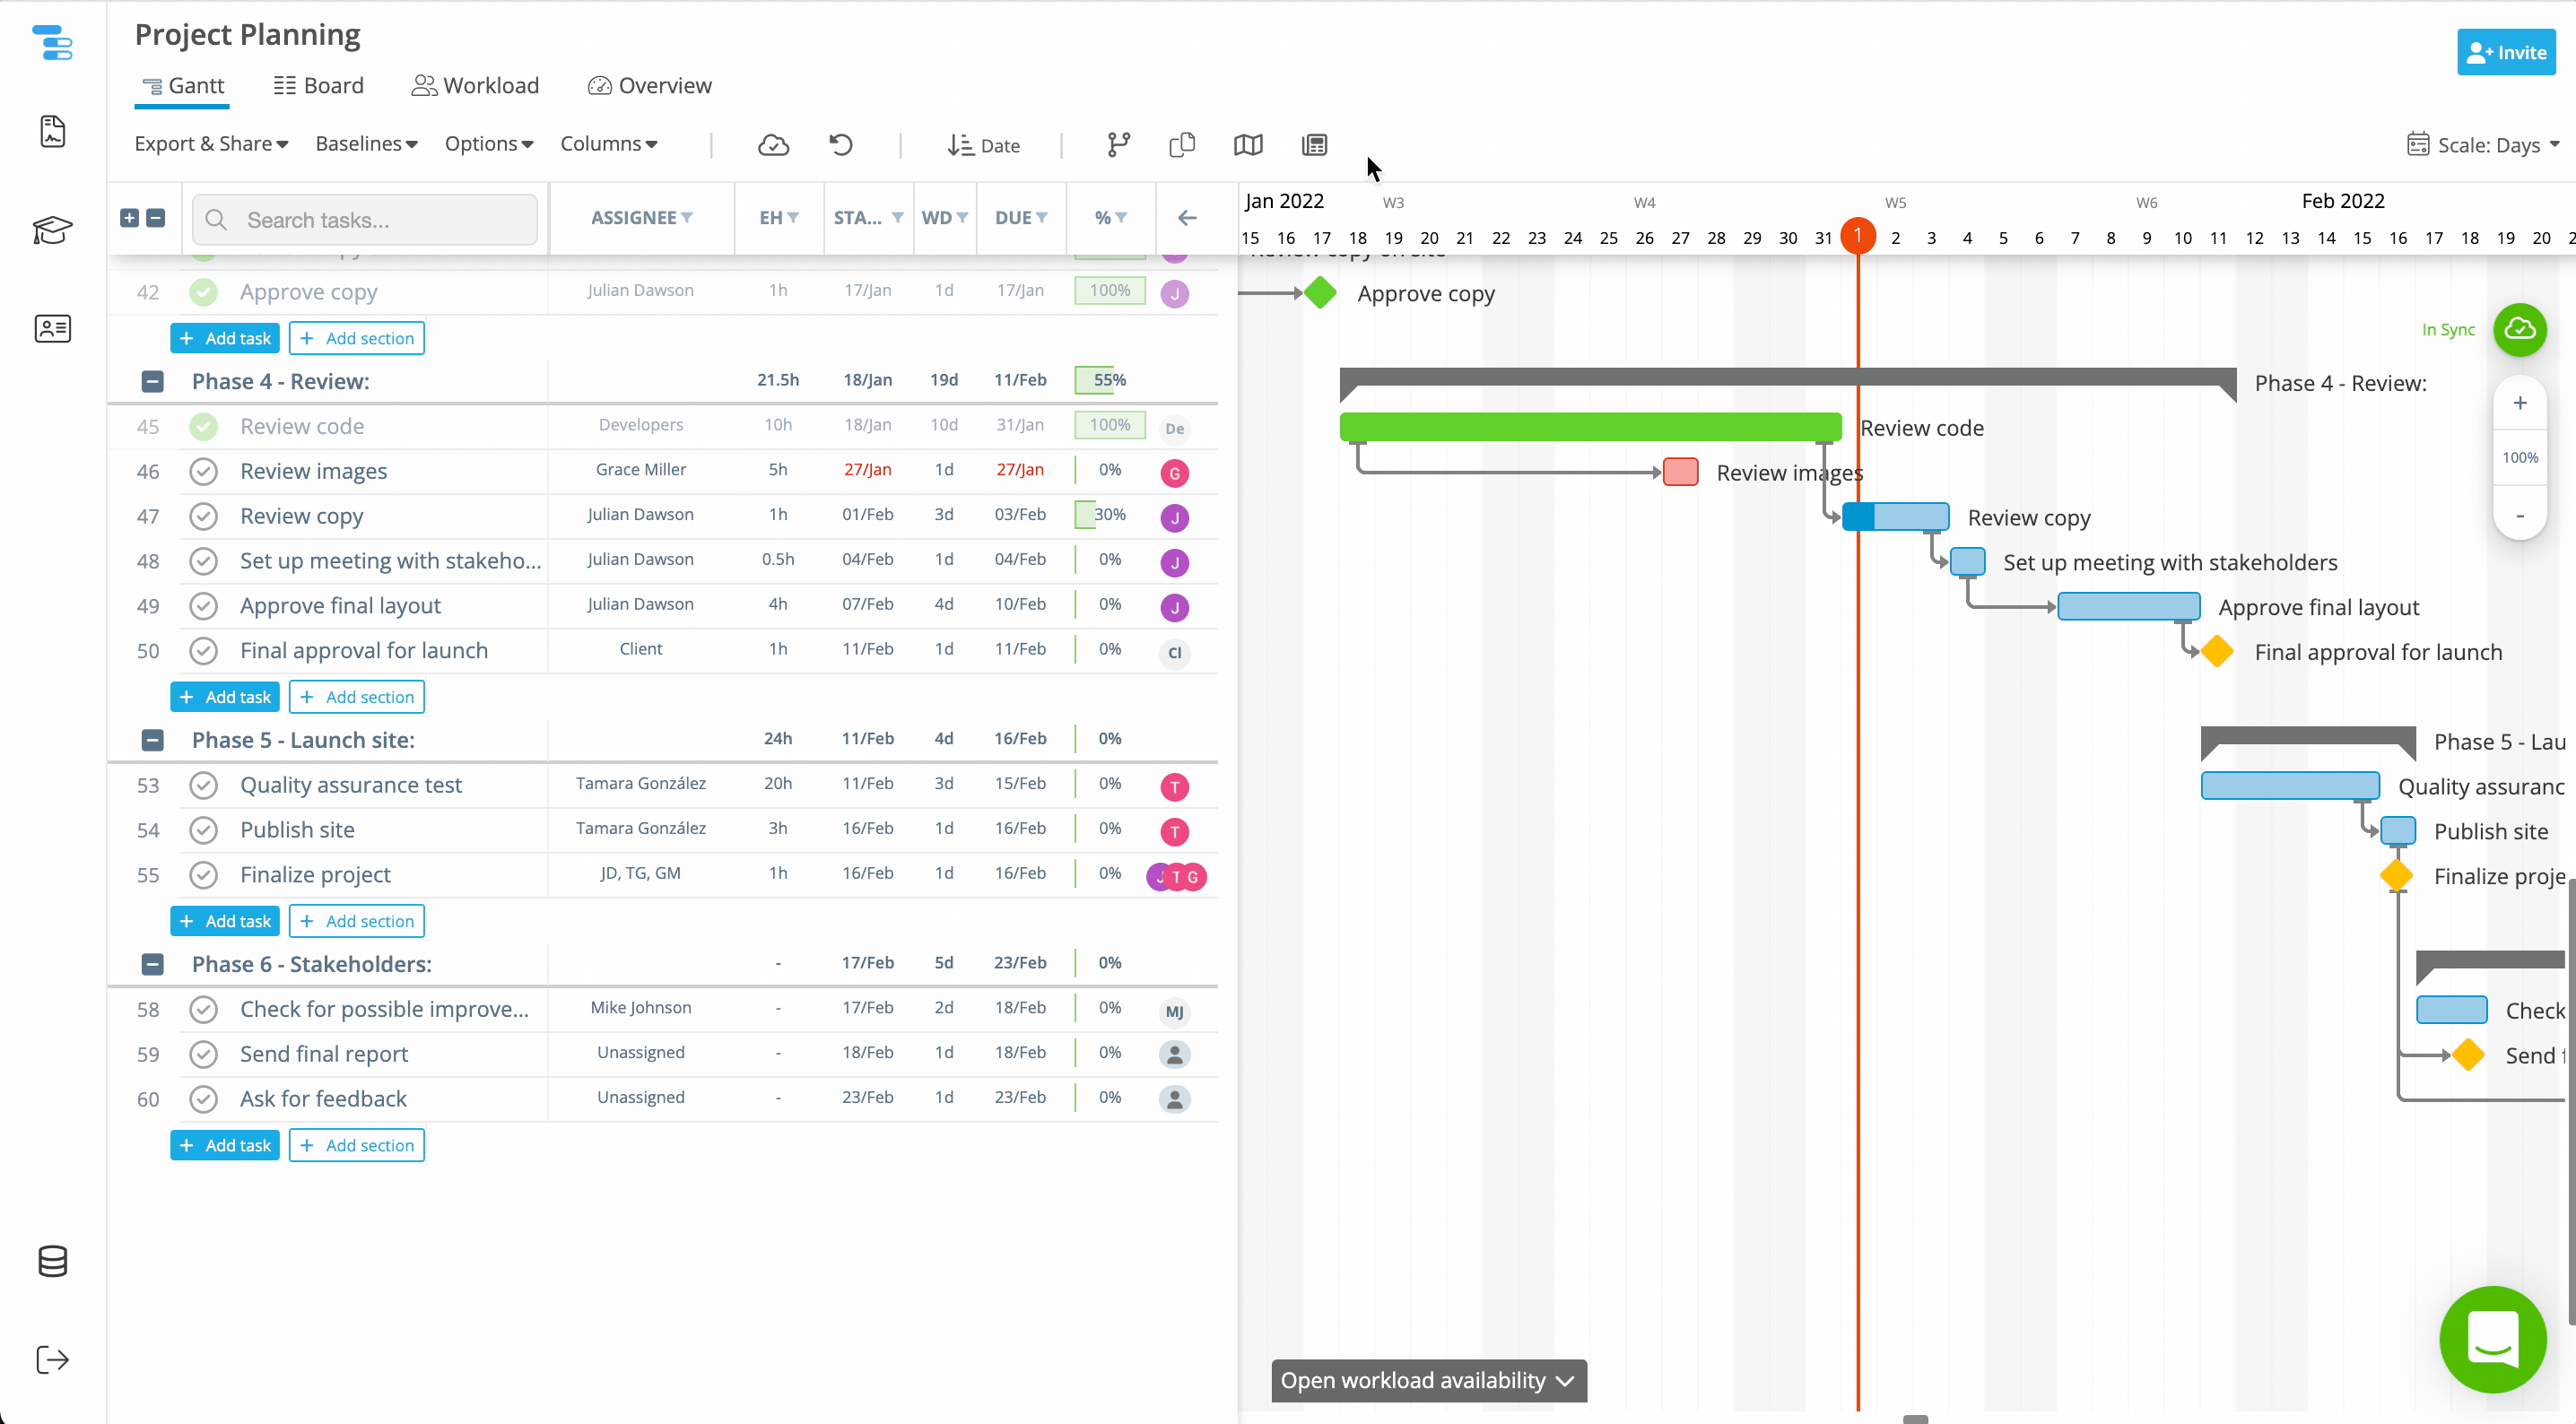Screen dimensions: 2576x1424
Task: Click the news board icon in toolbar
Action: click(x=1314, y=145)
